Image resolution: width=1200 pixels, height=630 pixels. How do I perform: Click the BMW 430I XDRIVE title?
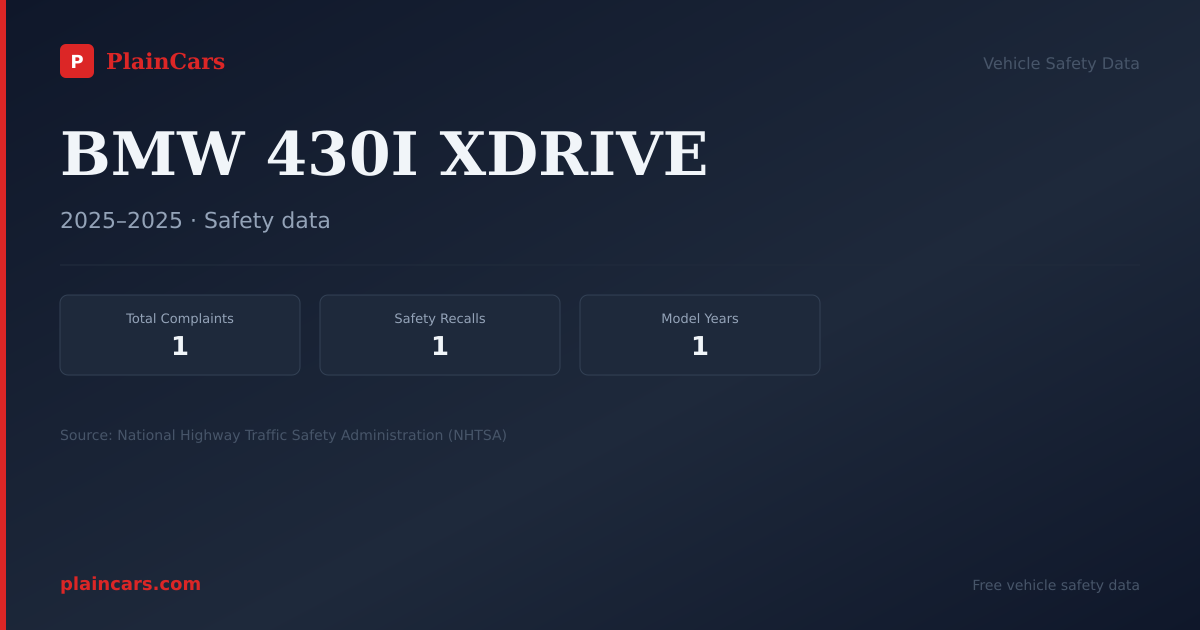point(384,154)
